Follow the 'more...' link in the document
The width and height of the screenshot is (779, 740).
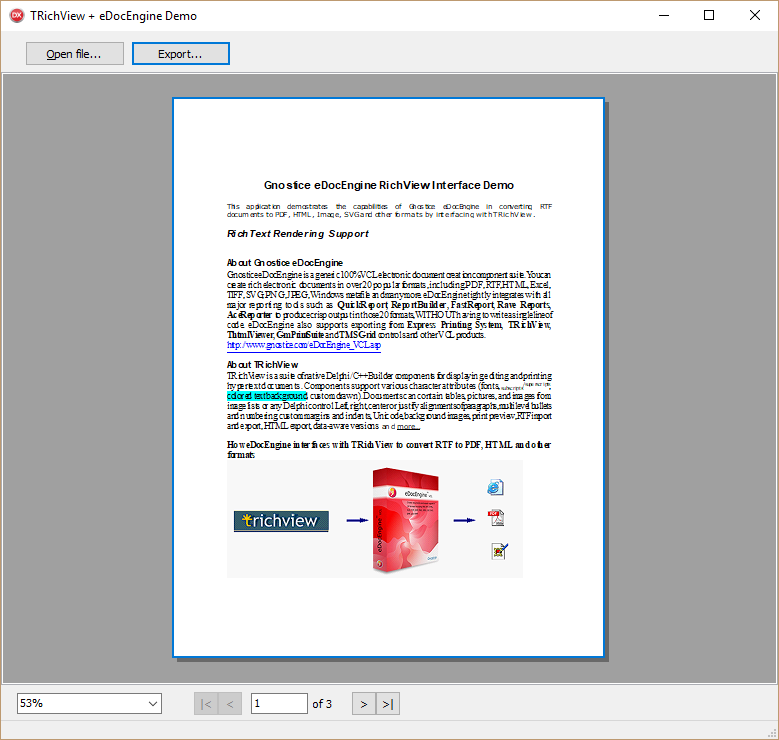[408, 426]
